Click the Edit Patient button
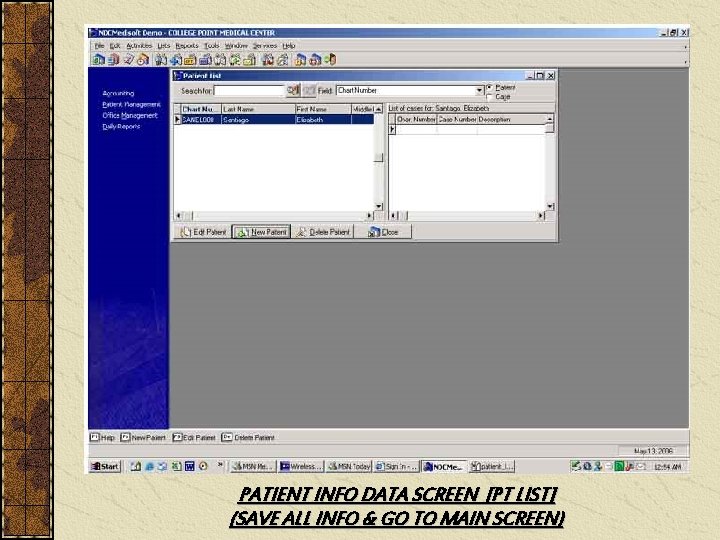 (x=203, y=232)
